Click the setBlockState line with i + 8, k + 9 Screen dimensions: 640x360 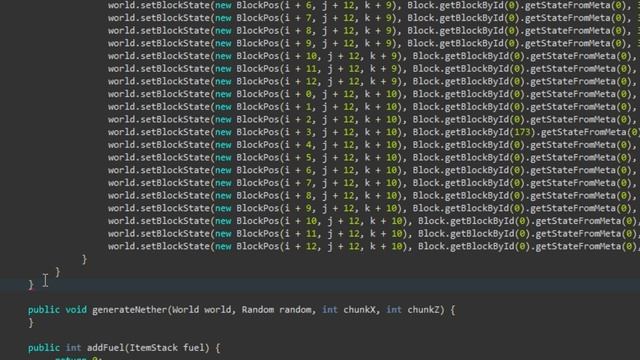point(374,31)
